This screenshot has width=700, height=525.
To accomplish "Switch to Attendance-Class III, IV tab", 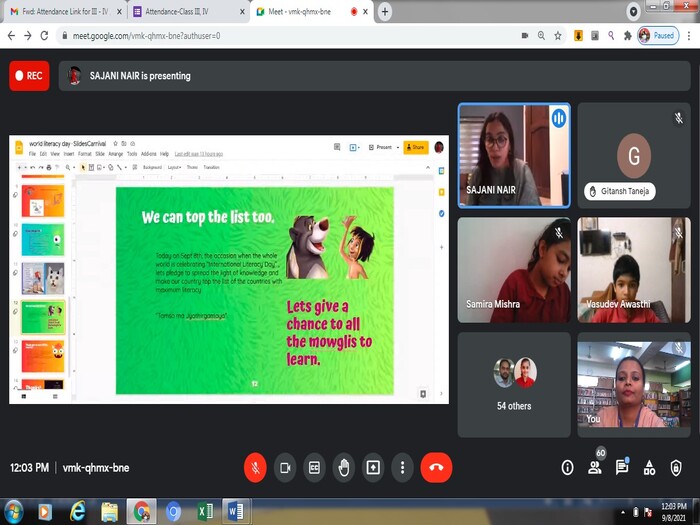I will coord(189,12).
